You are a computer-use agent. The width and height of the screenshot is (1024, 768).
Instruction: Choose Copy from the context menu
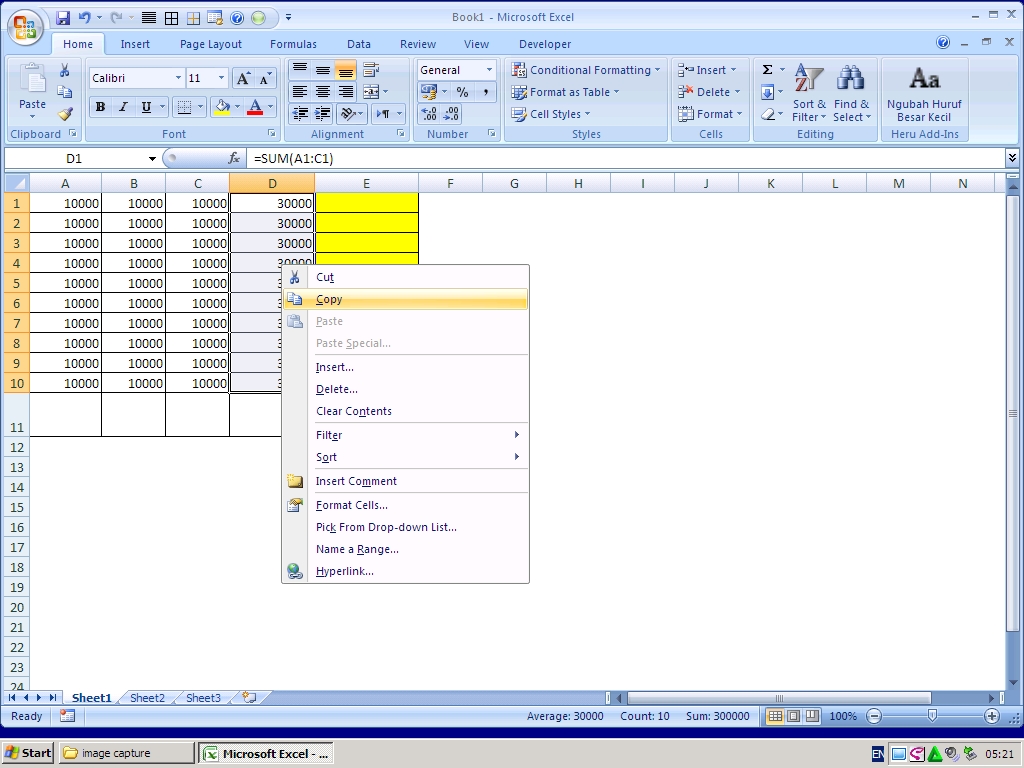[405, 299]
